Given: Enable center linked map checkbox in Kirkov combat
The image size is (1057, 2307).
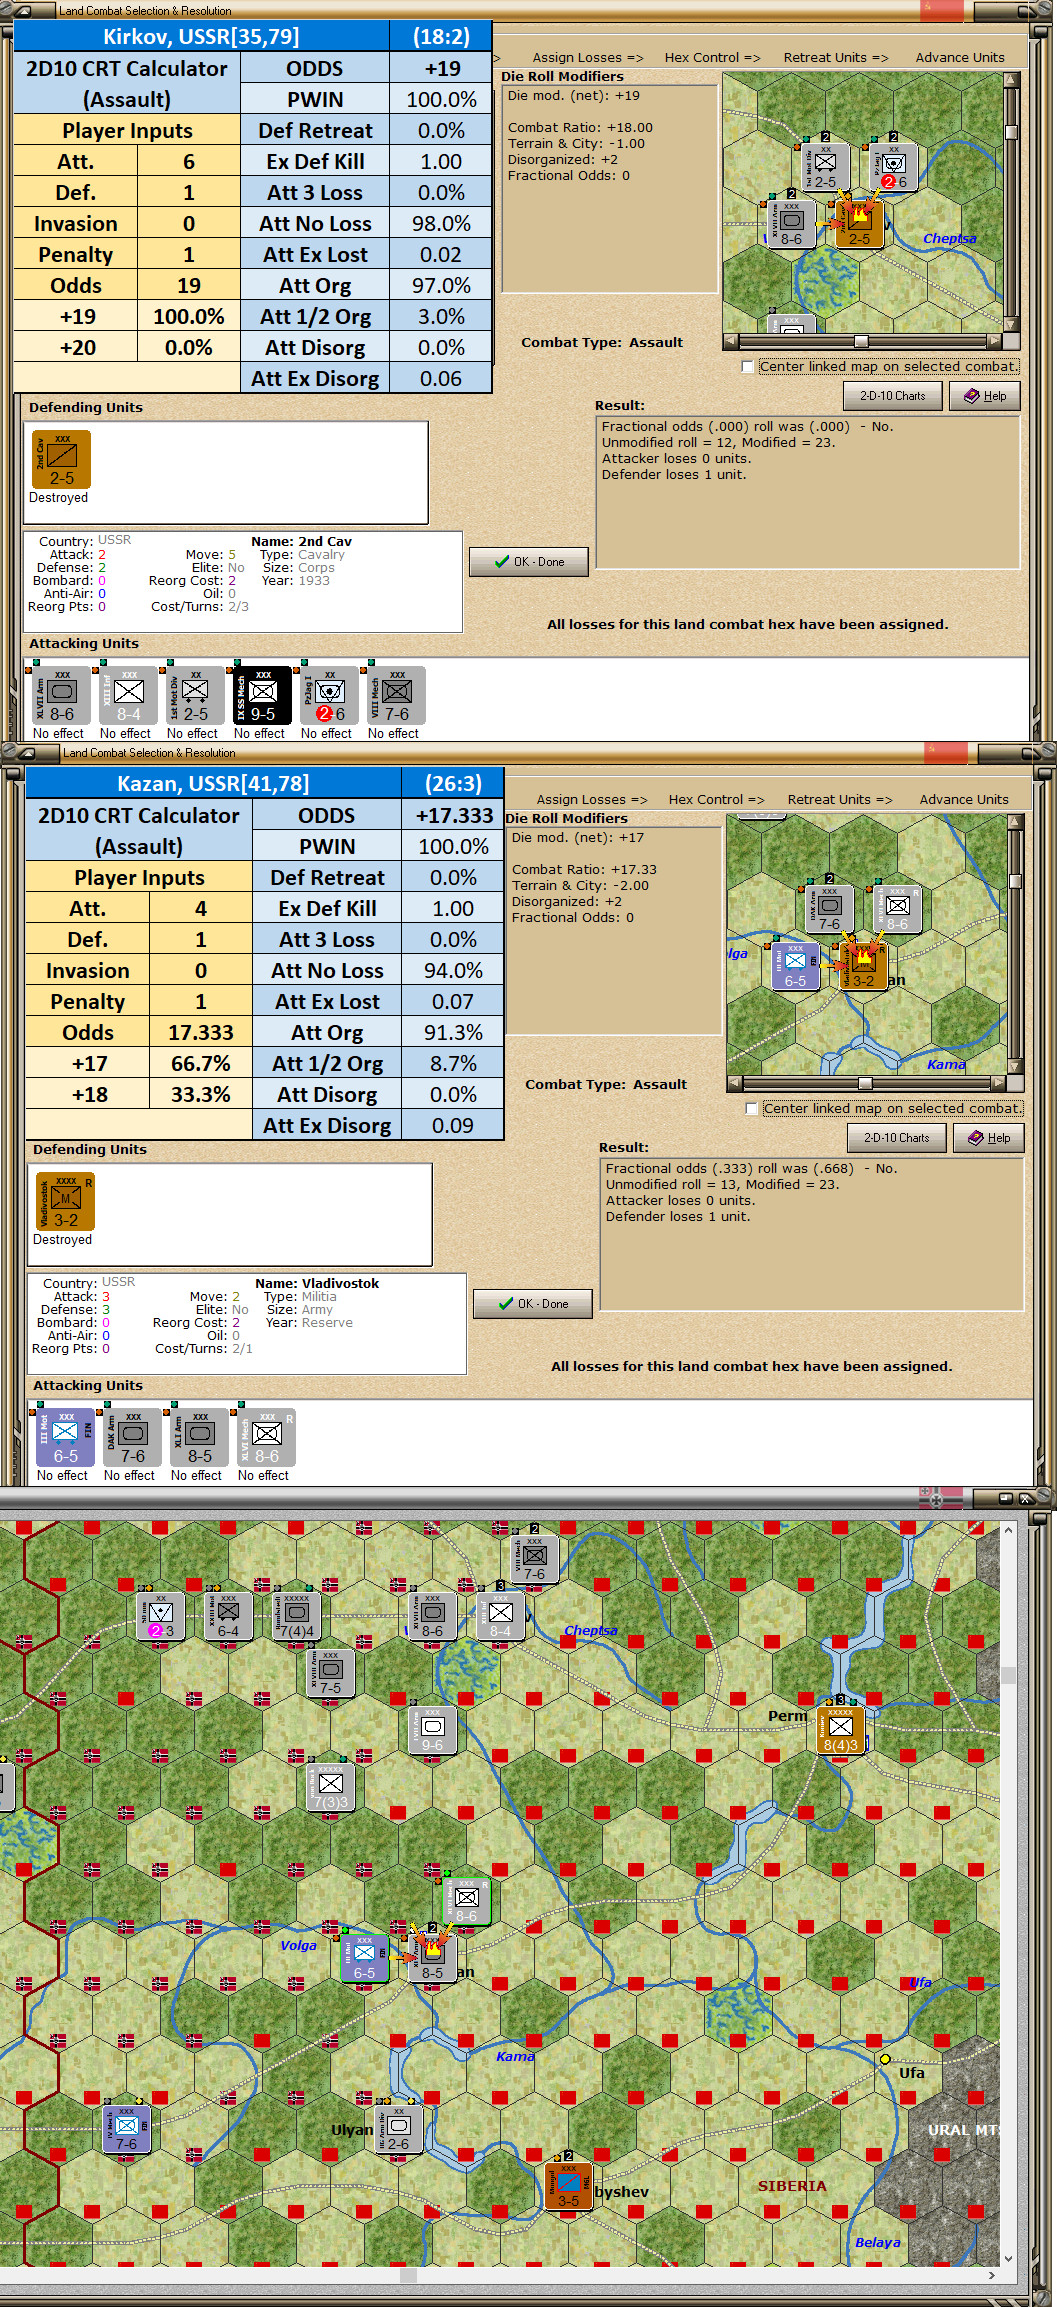Looking at the screenshot, I should click(748, 367).
